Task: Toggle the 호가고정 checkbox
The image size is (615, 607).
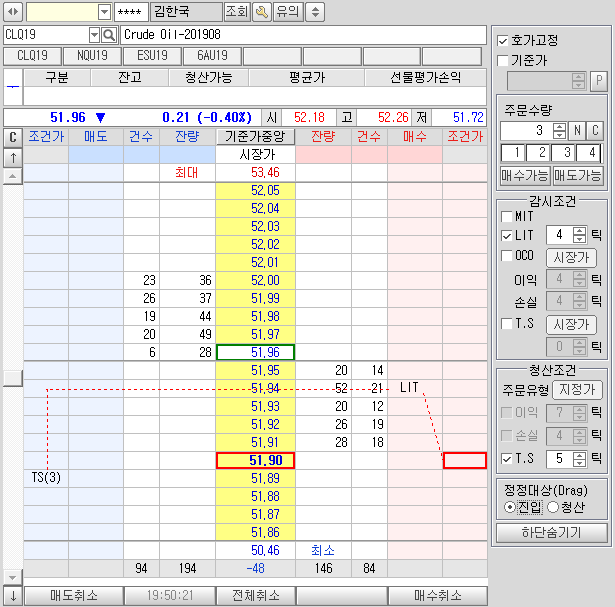Action: click(x=502, y=40)
